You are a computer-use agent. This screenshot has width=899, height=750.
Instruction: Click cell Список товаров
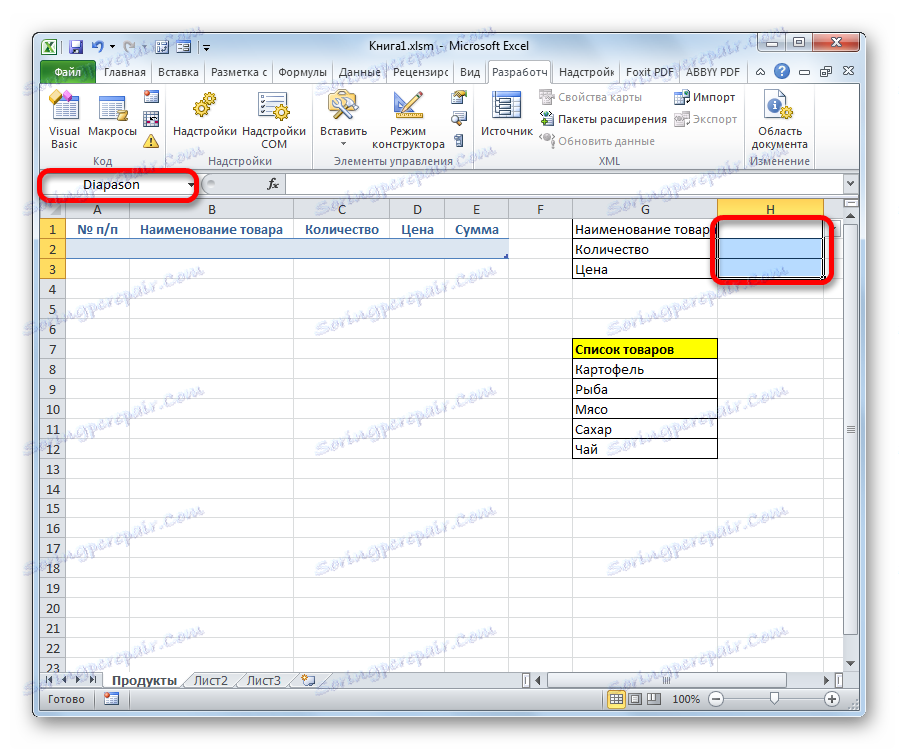click(x=645, y=349)
